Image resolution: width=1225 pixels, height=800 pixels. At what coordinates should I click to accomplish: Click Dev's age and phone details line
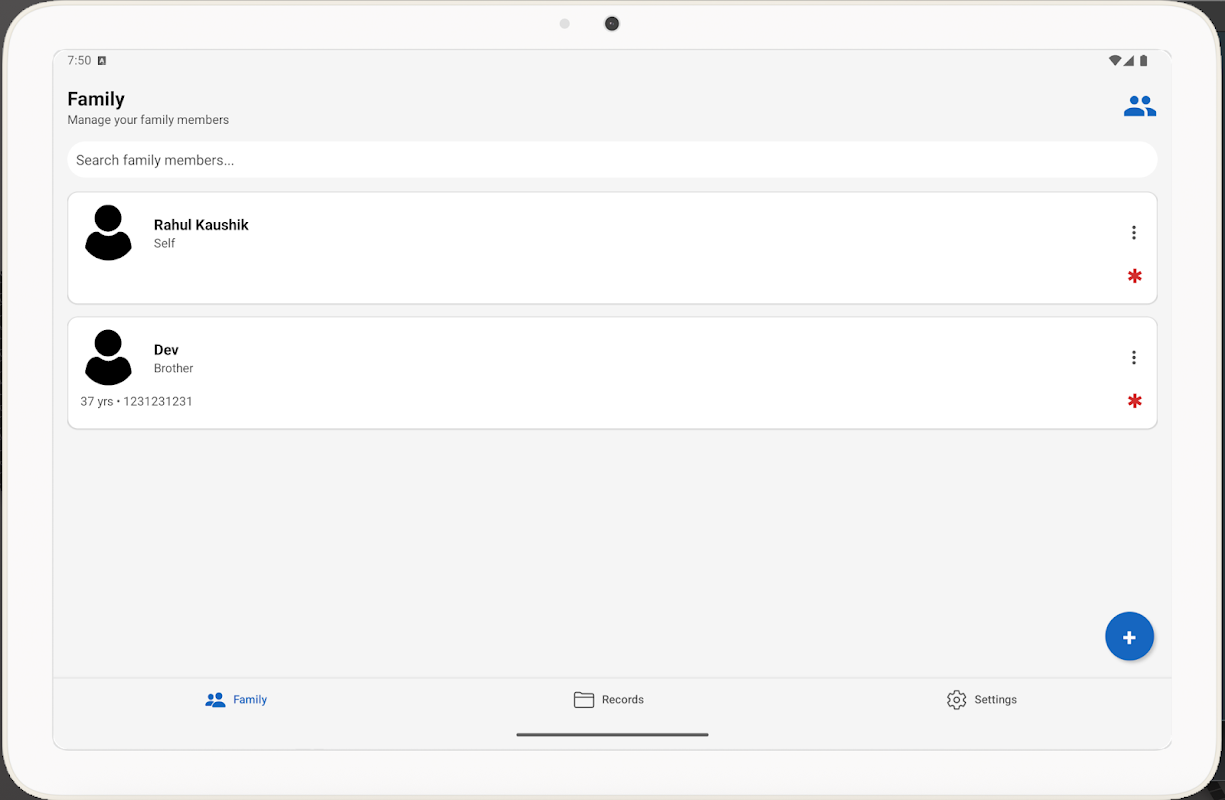coord(137,402)
